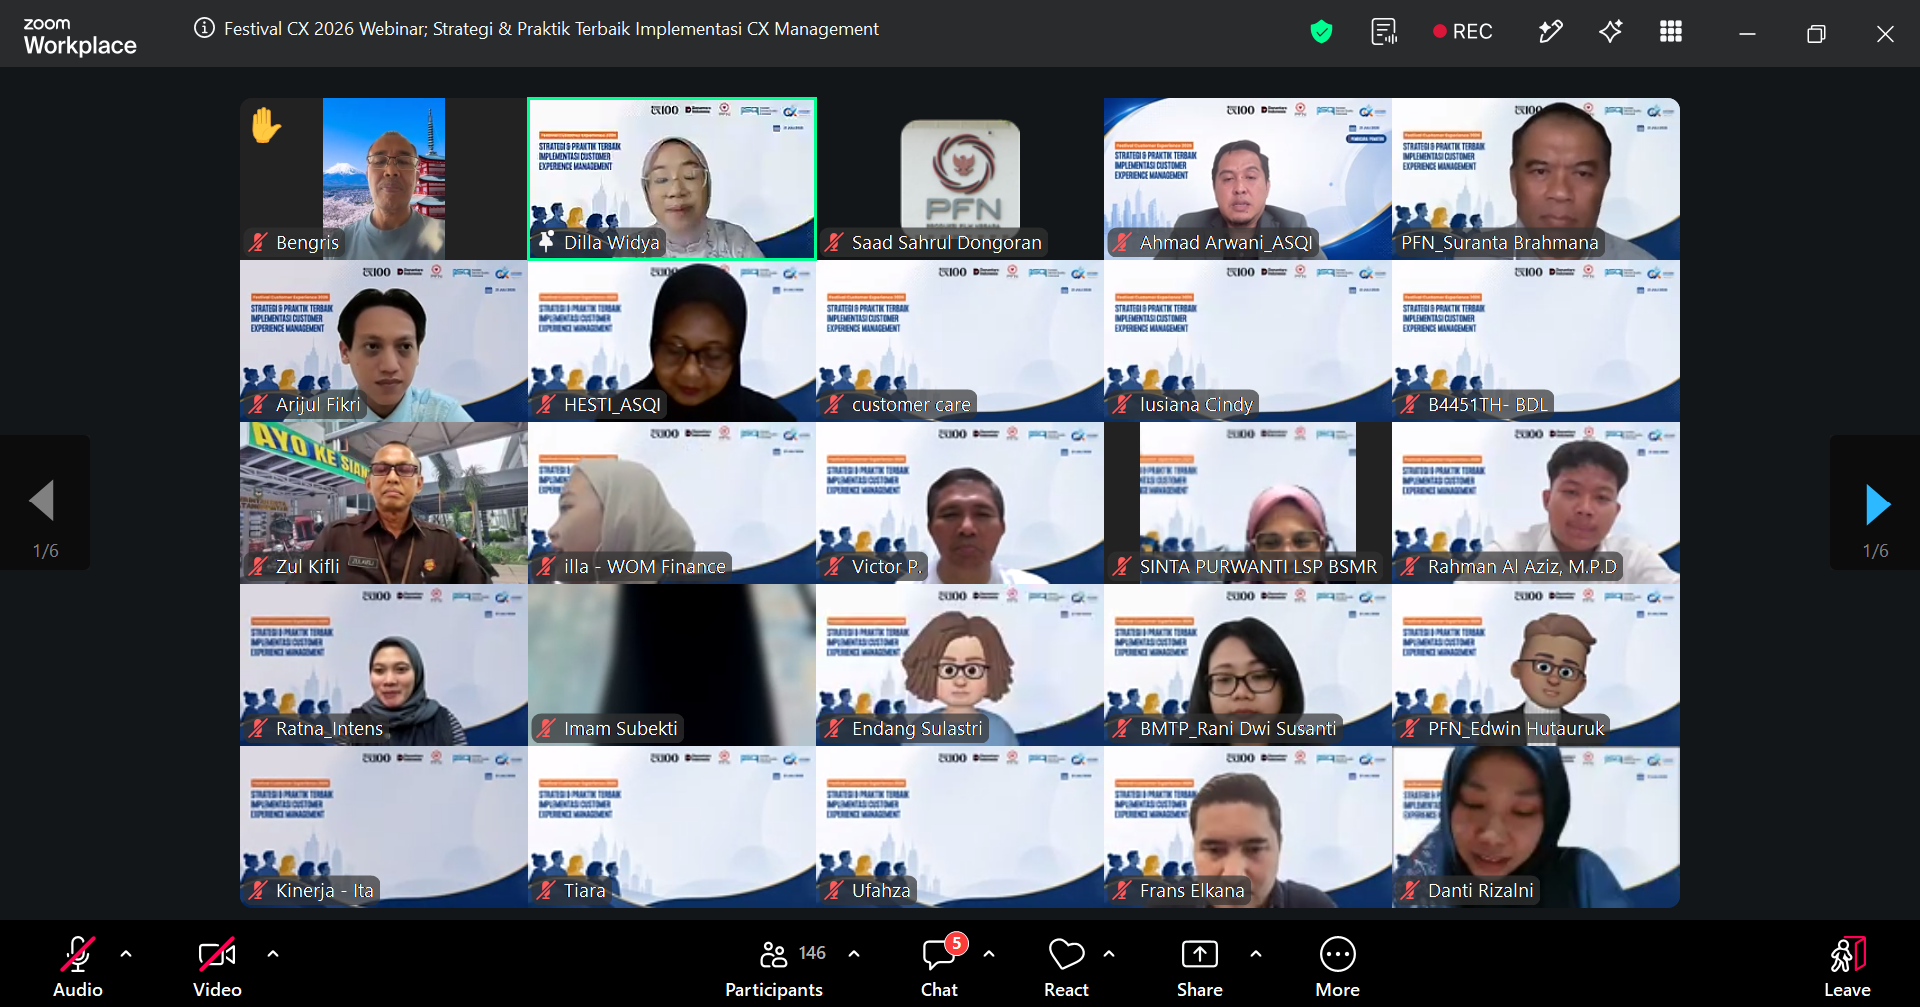Click muted mic icon for B4451TH- BDL
This screenshot has height=1008, width=1920.
tap(1410, 404)
